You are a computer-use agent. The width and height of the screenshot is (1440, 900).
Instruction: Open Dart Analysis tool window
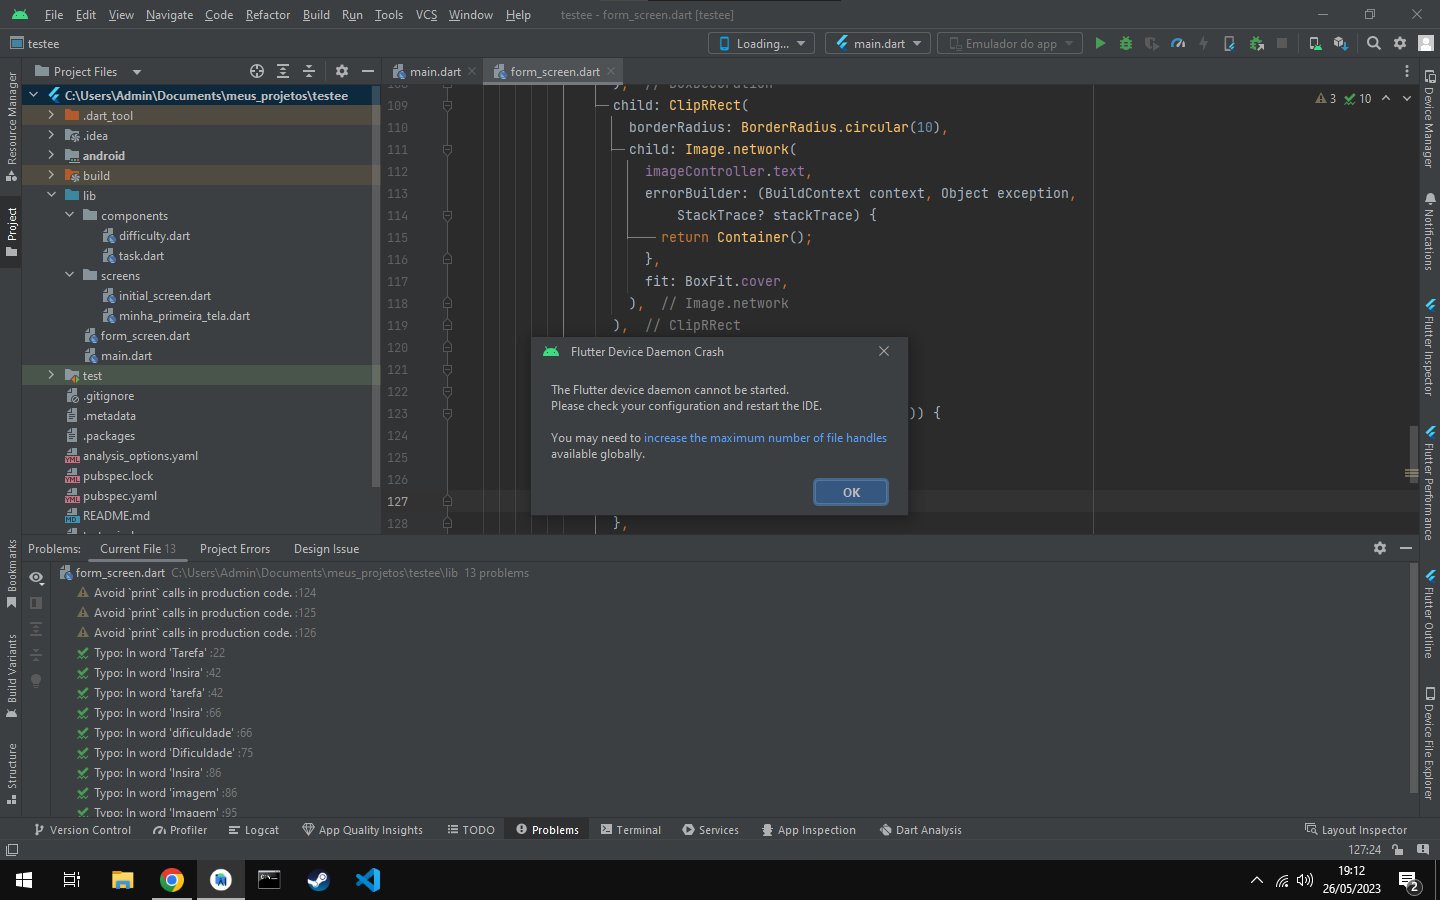tap(920, 830)
